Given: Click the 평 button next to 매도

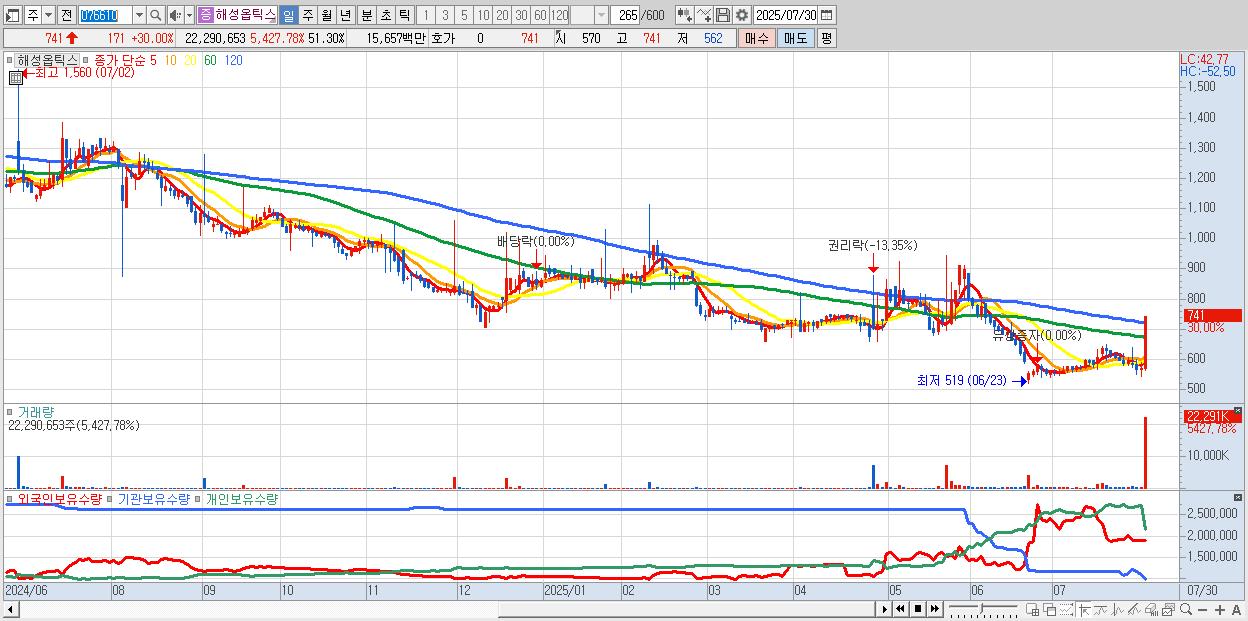Looking at the screenshot, I should click(826, 38).
